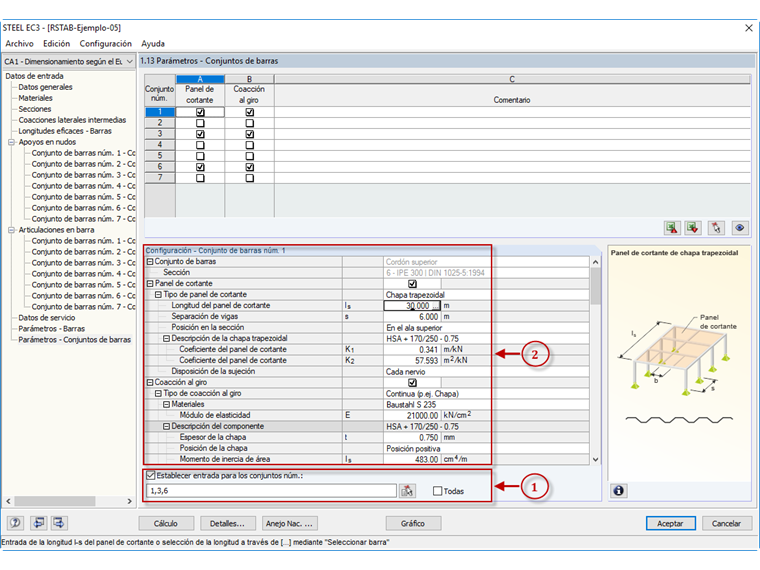The width and height of the screenshot is (760, 570).
Task: Check Coacción al giro for set 7
Action: click(250, 178)
